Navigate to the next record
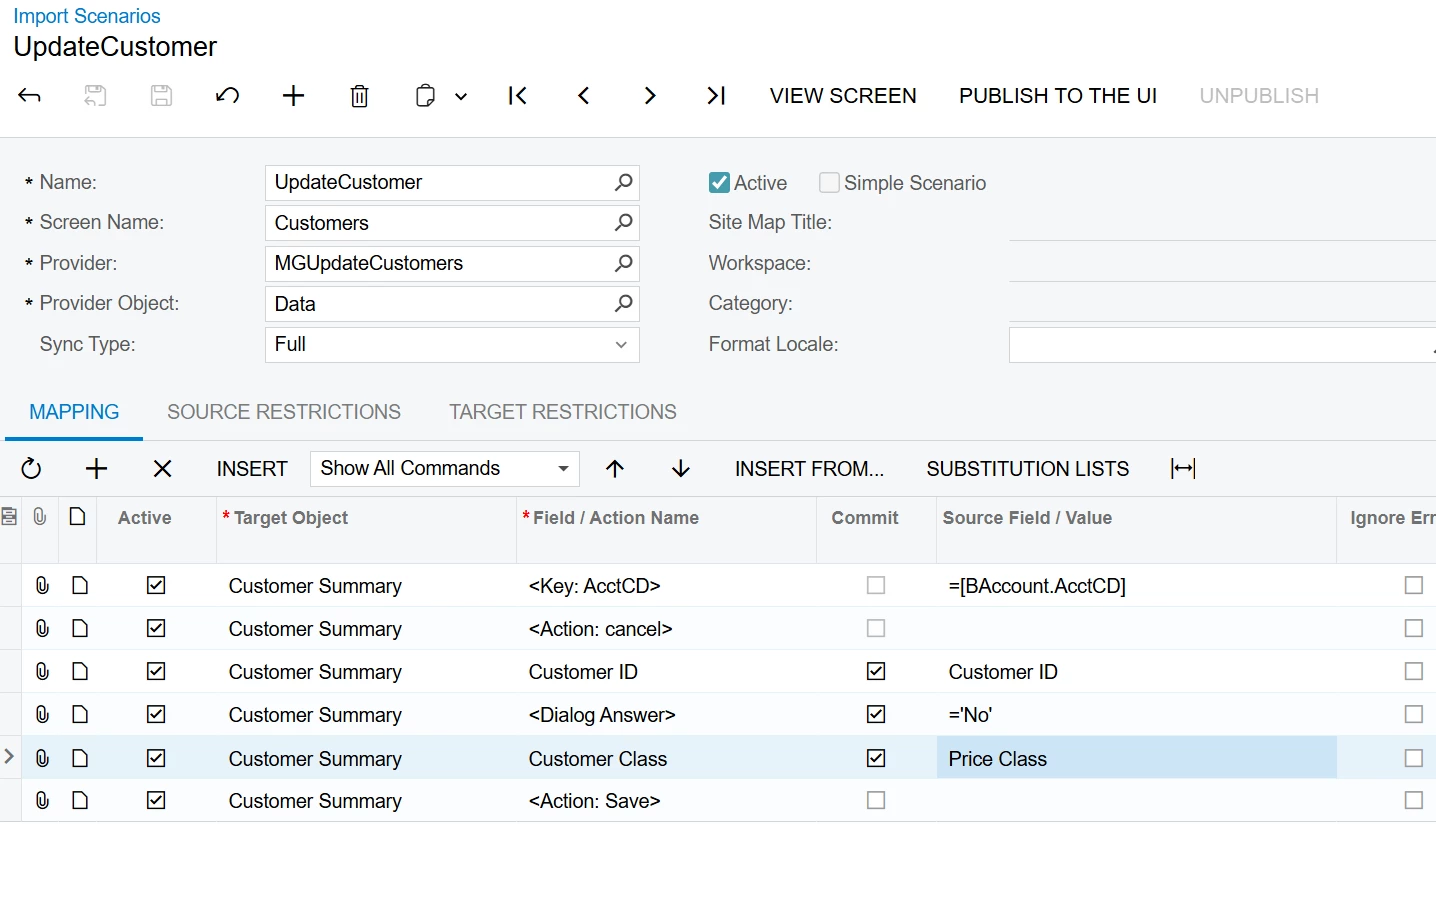This screenshot has width=1436, height=897. [650, 96]
